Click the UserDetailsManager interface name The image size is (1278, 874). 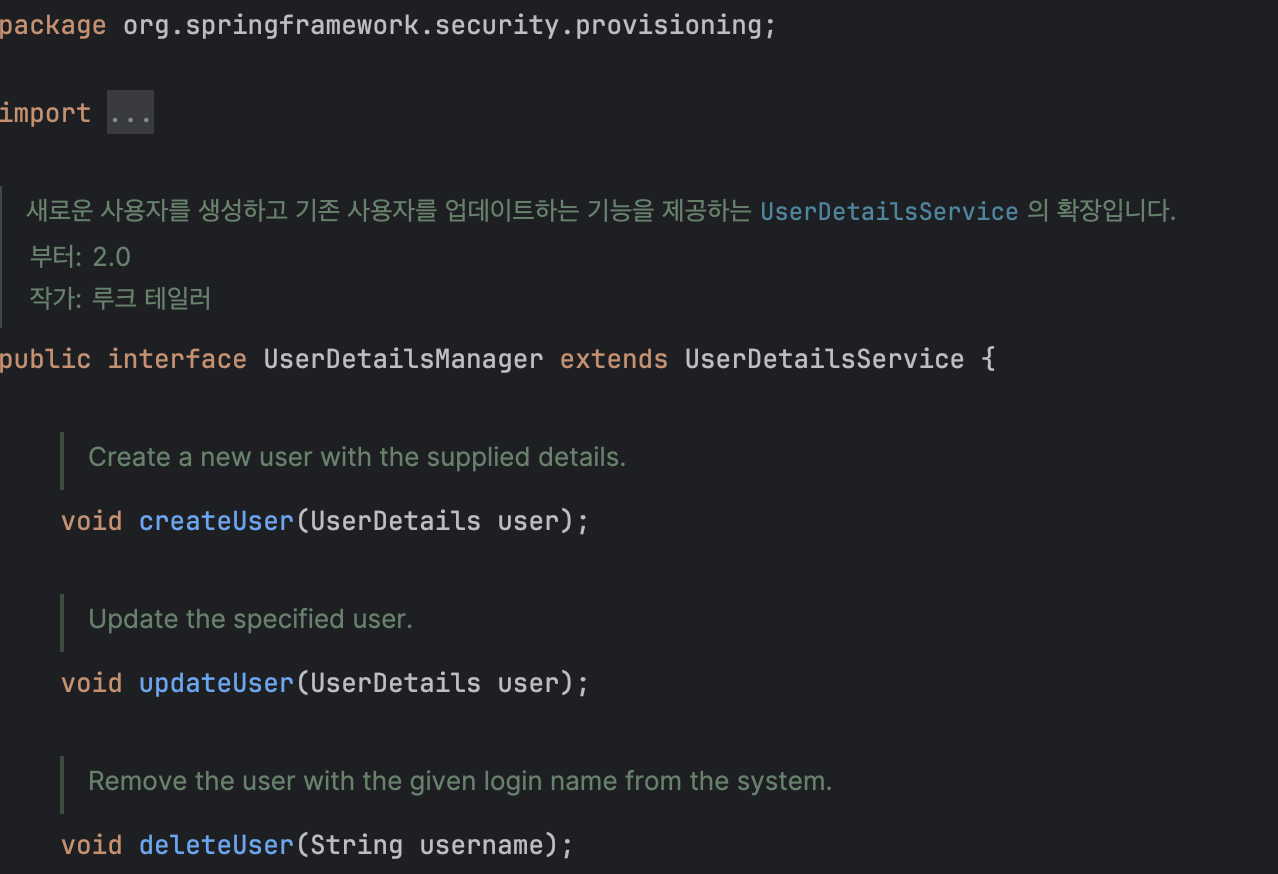click(403, 359)
